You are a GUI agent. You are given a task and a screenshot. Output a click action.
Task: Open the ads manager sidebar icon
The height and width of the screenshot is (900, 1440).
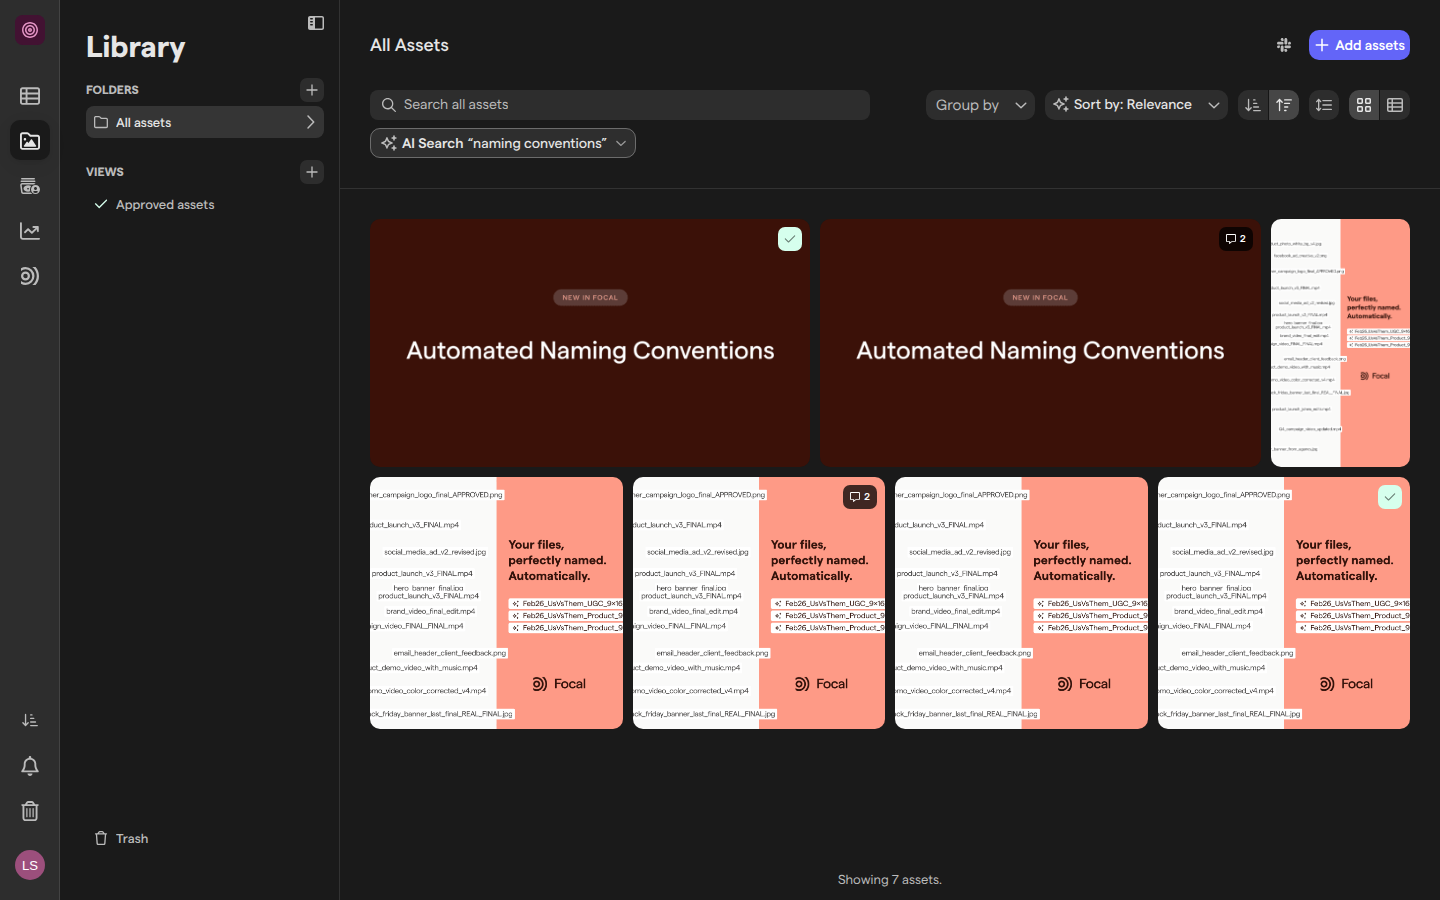point(30,186)
